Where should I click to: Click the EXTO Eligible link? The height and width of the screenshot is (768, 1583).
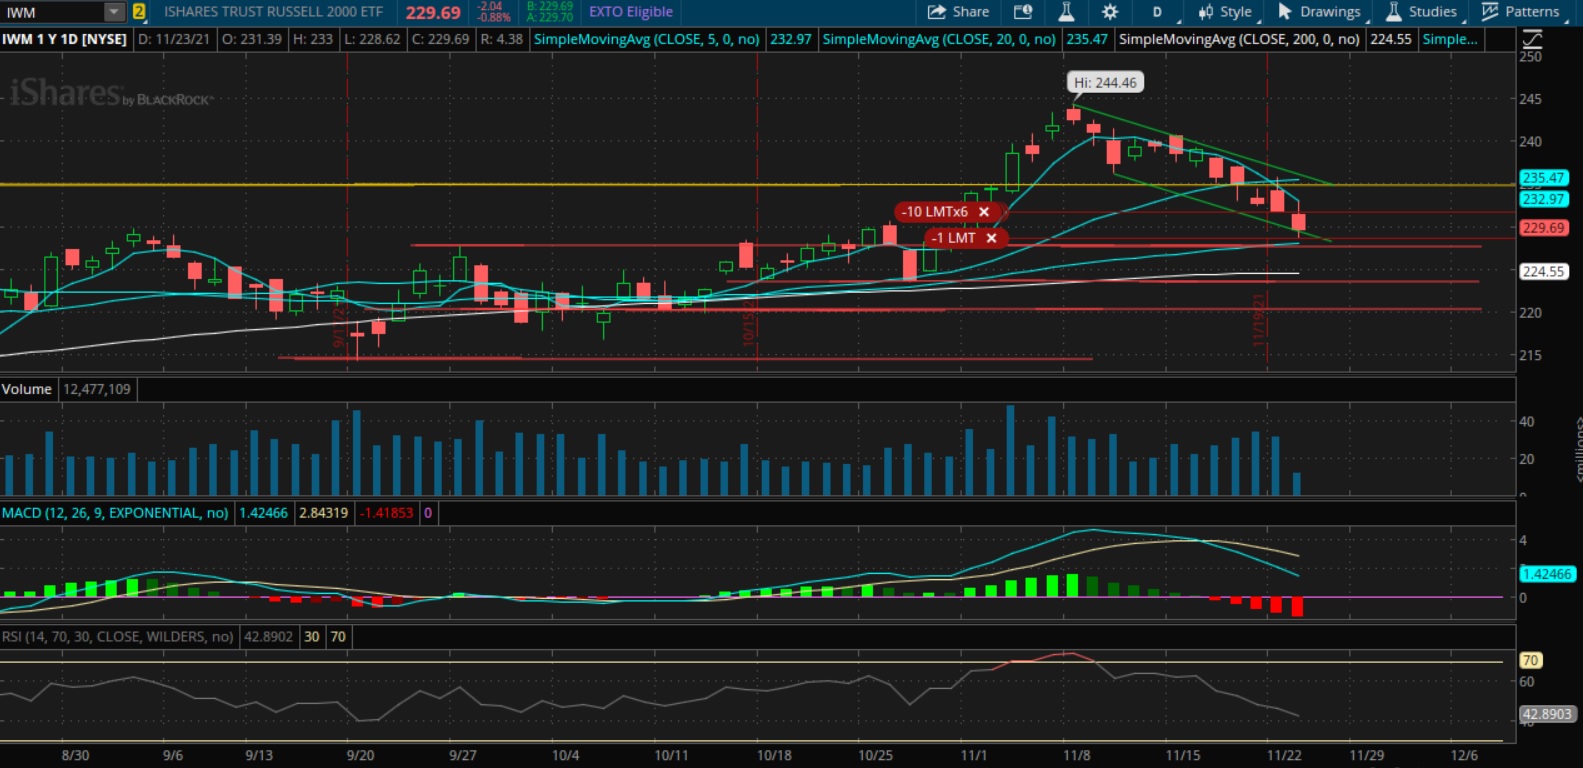coord(630,12)
